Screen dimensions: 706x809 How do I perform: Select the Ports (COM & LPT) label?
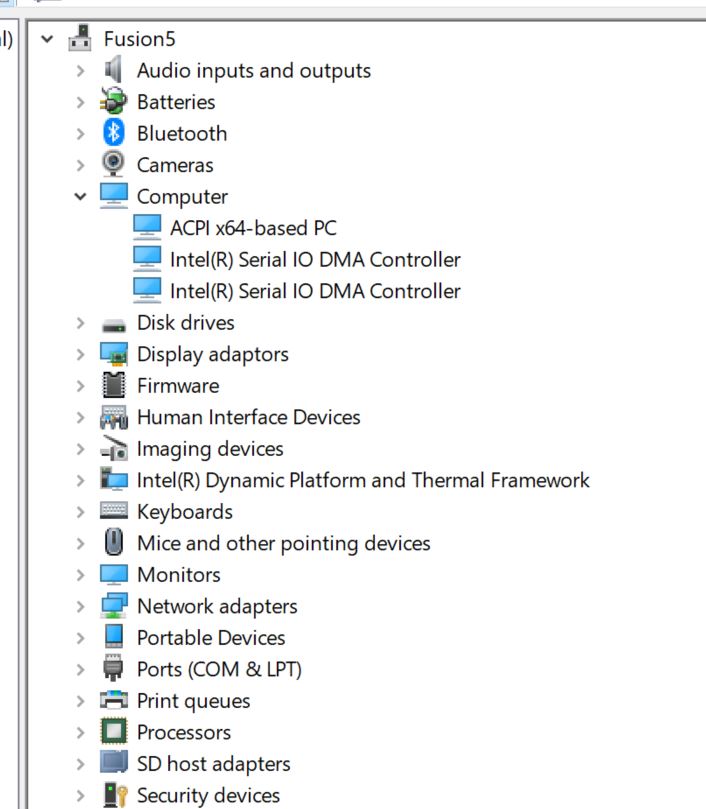pos(219,669)
